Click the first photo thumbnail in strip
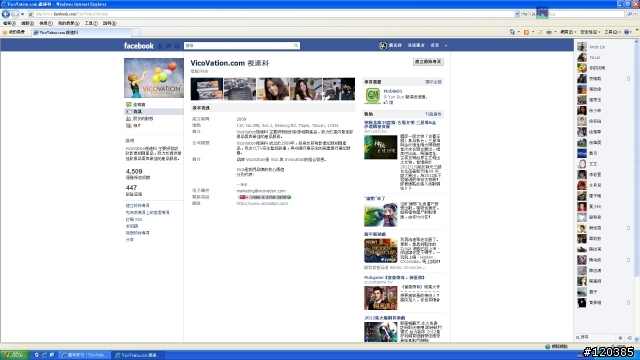Image resolution: width=640 pixels, height=360 pixels. 207,89
